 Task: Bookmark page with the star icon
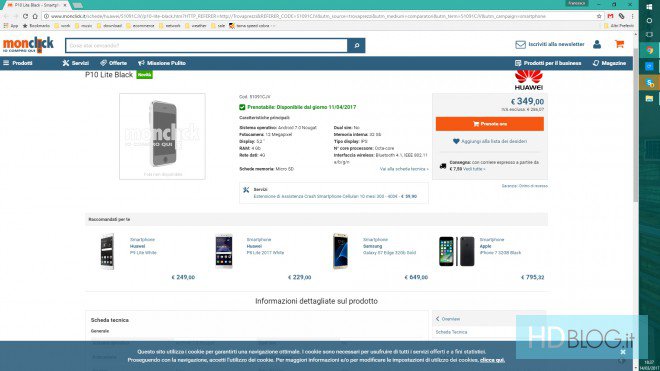[x=599, y=16]
